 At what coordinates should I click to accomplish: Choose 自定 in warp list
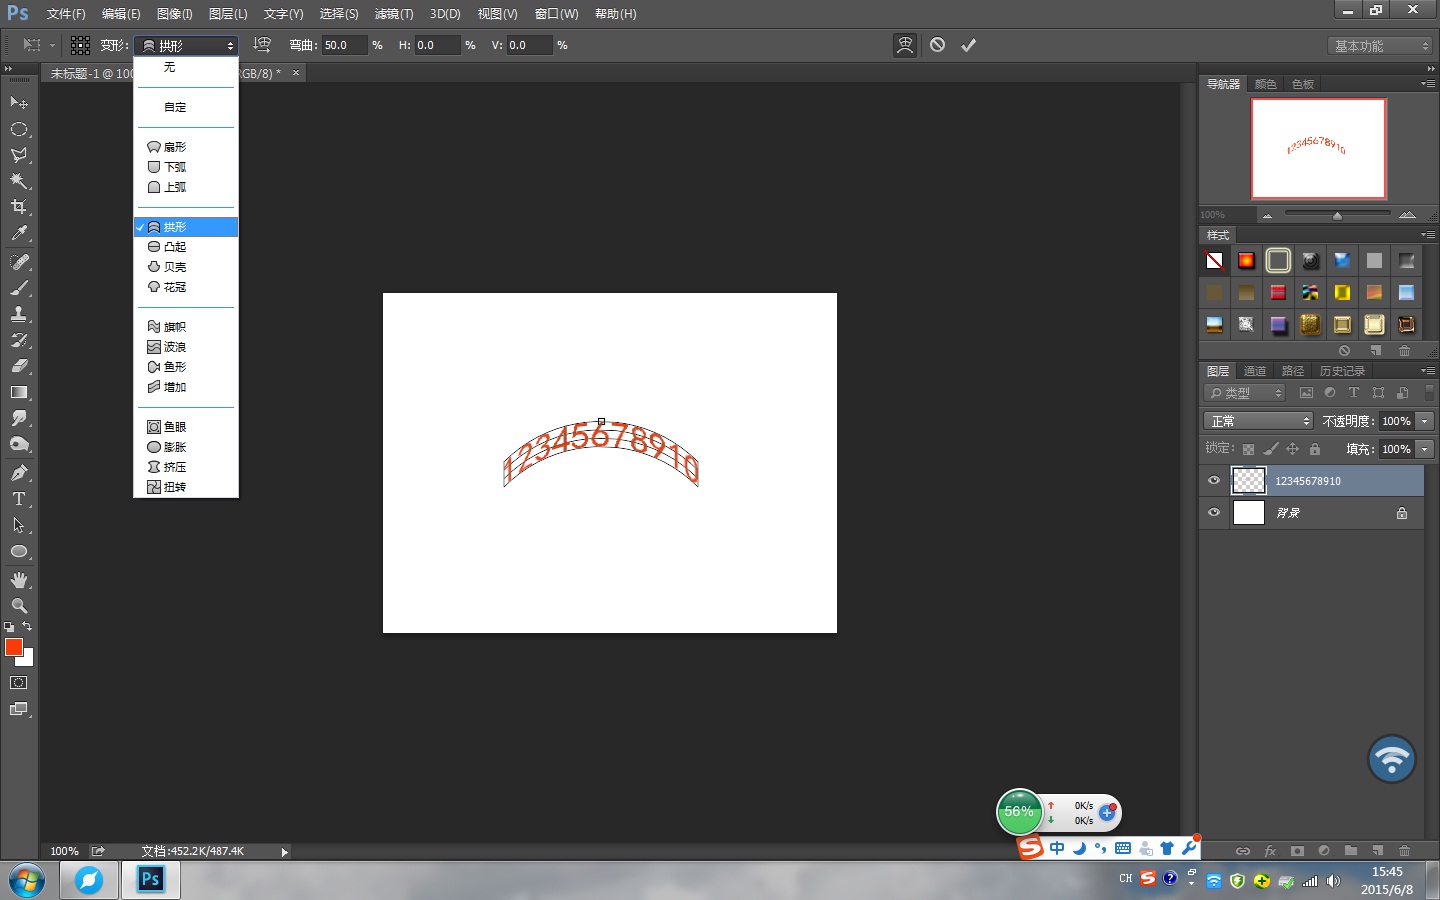[x=186, y=107]
